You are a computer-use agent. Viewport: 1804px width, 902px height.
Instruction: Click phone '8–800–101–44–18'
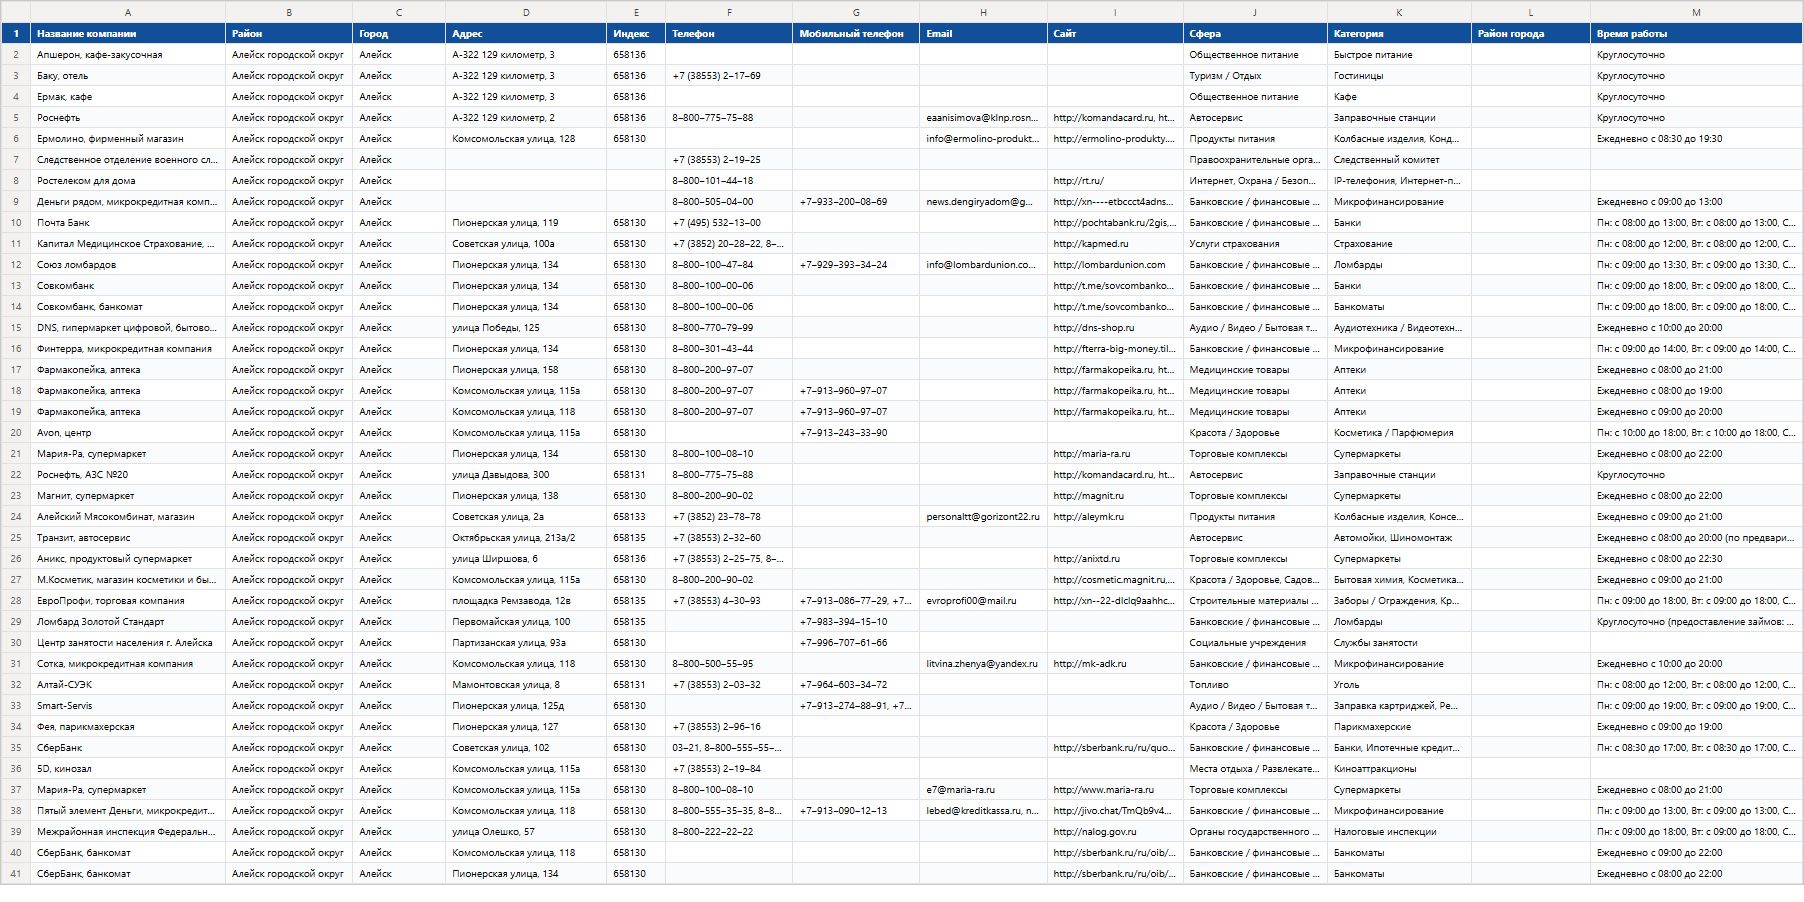[729, 181]
